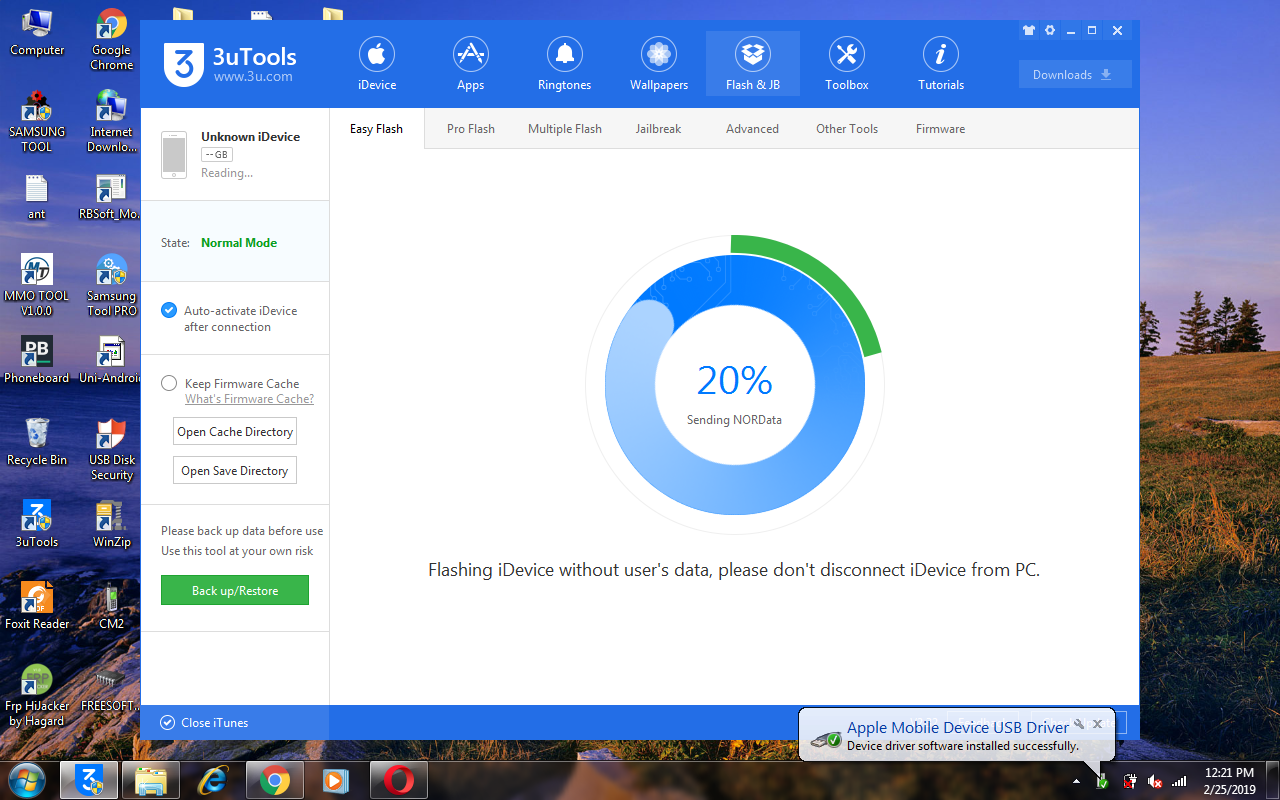Select the 3uTools desktop shortcut
The image size is (1280, 800).
click(37, 524)
